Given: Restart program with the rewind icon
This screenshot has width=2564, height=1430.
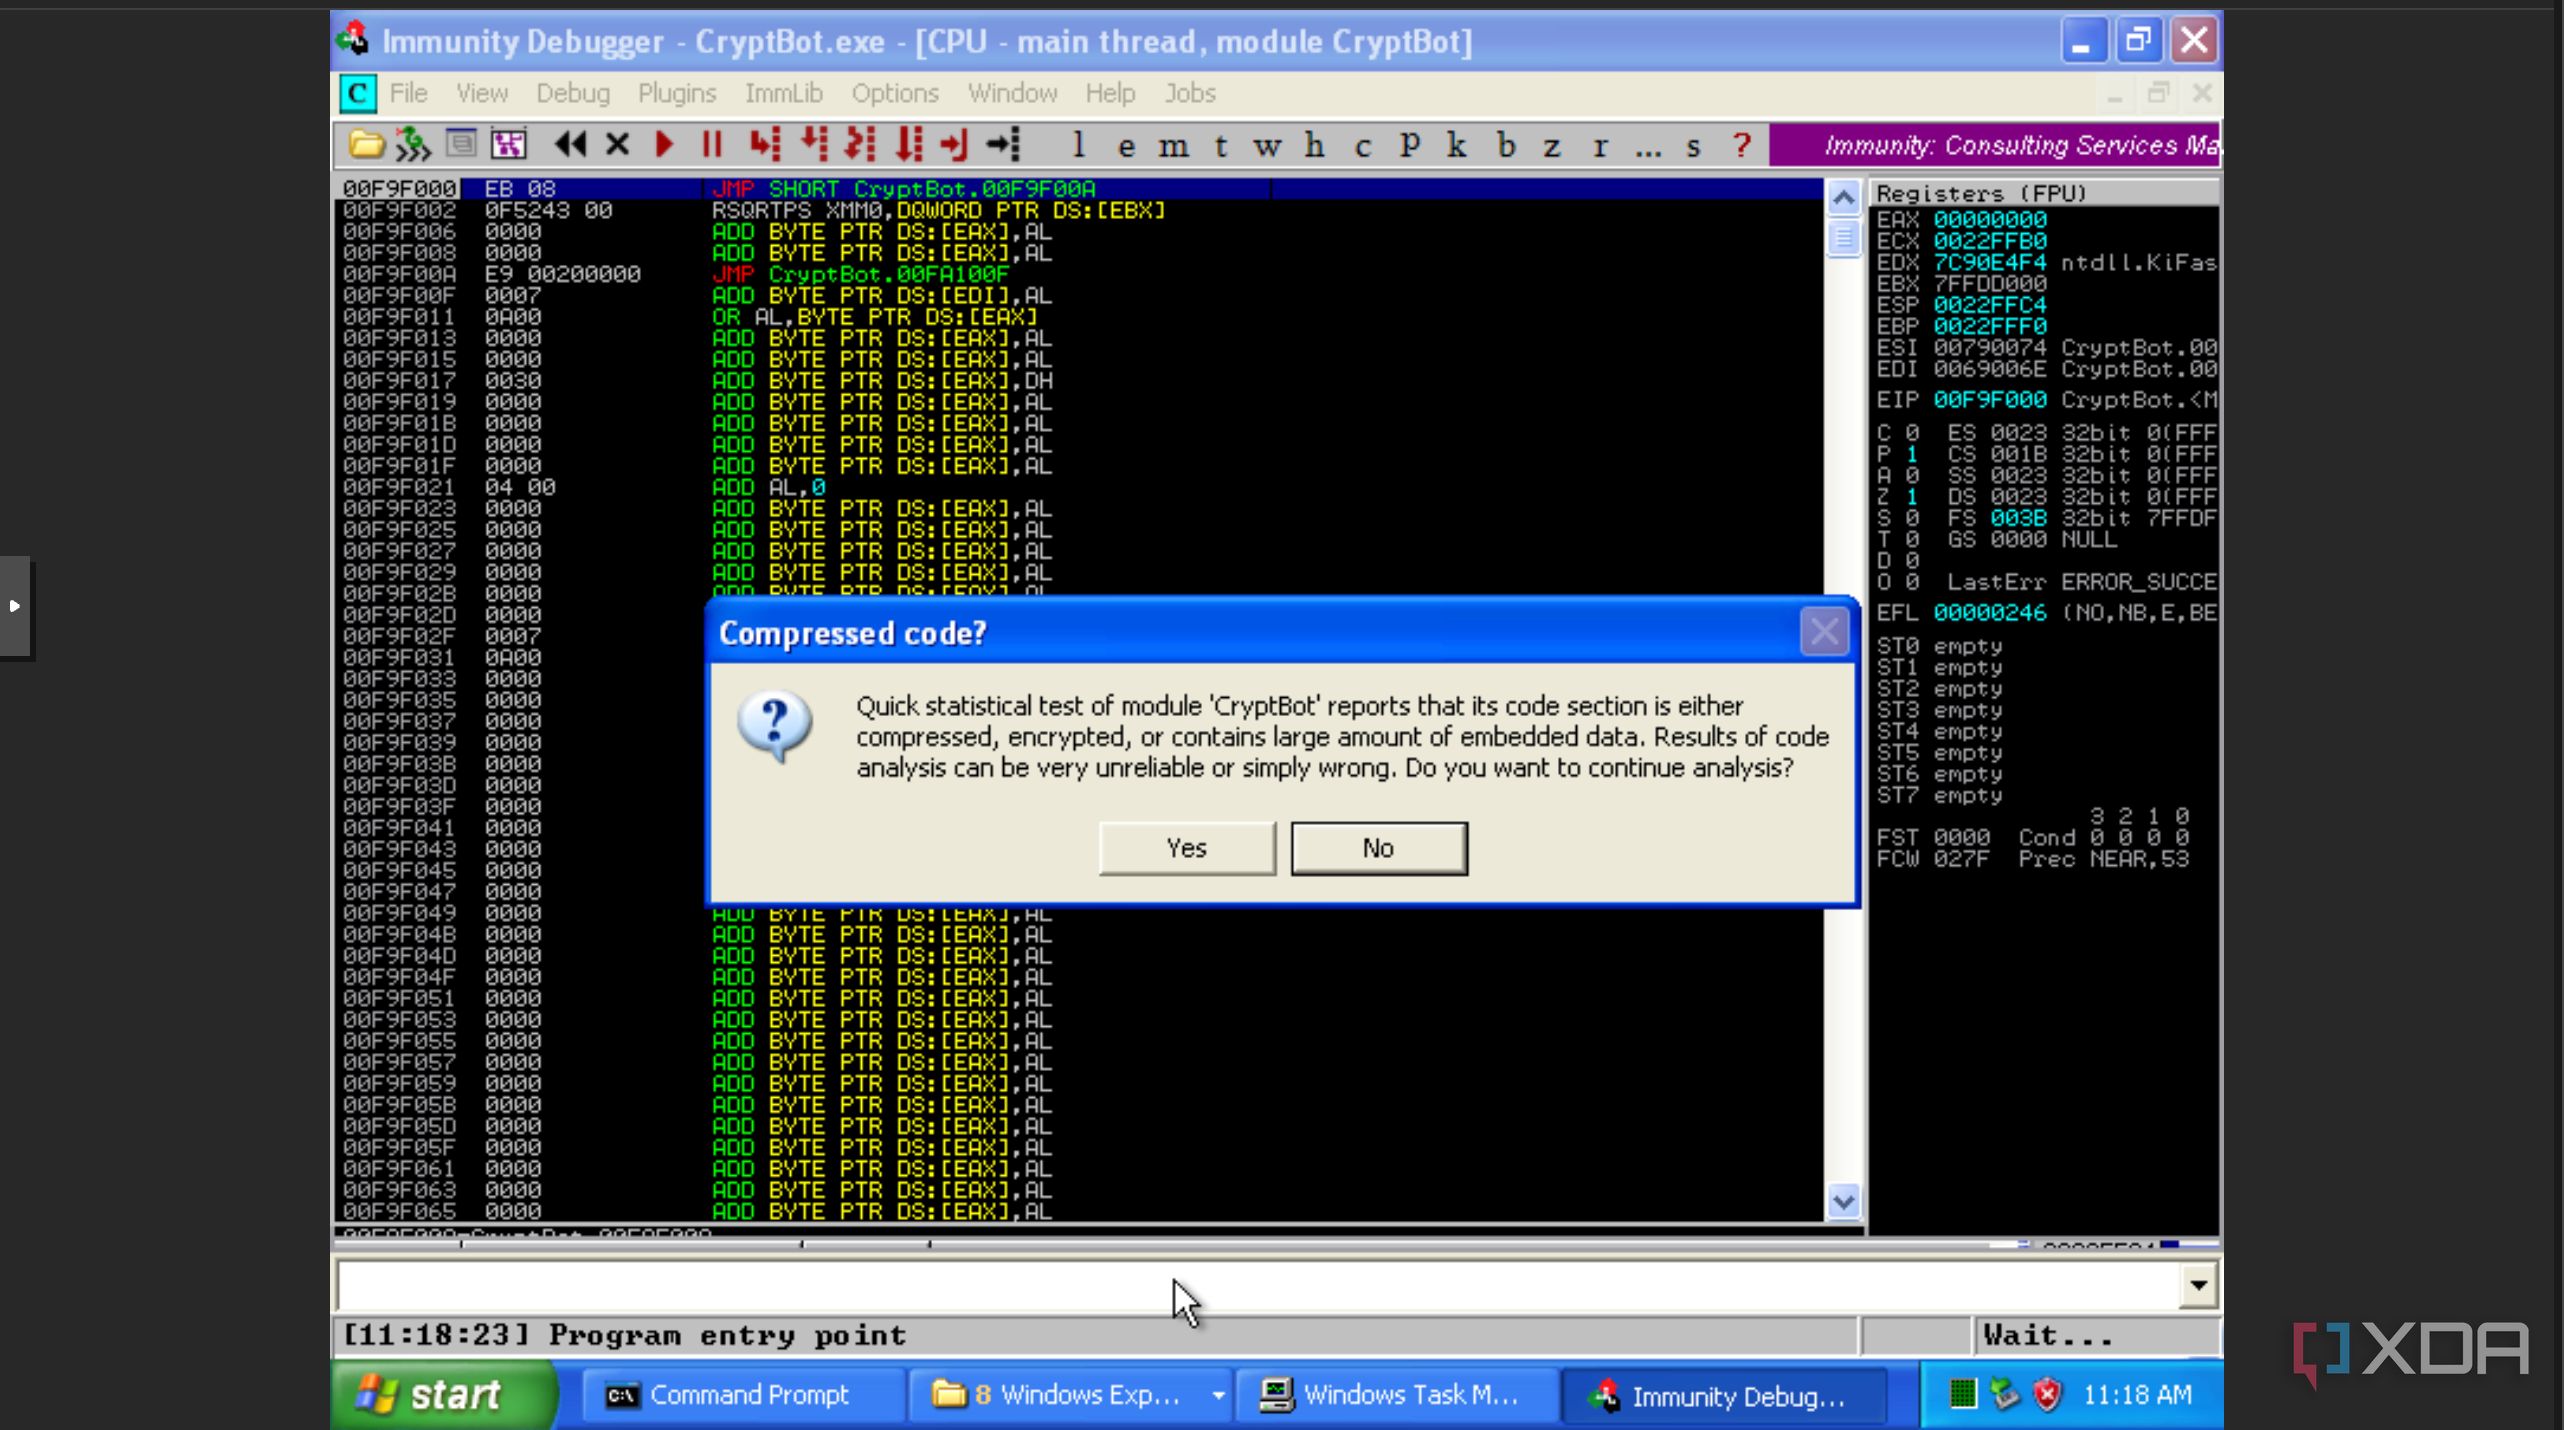Looking at the screenshot, I should click(570, 145).
